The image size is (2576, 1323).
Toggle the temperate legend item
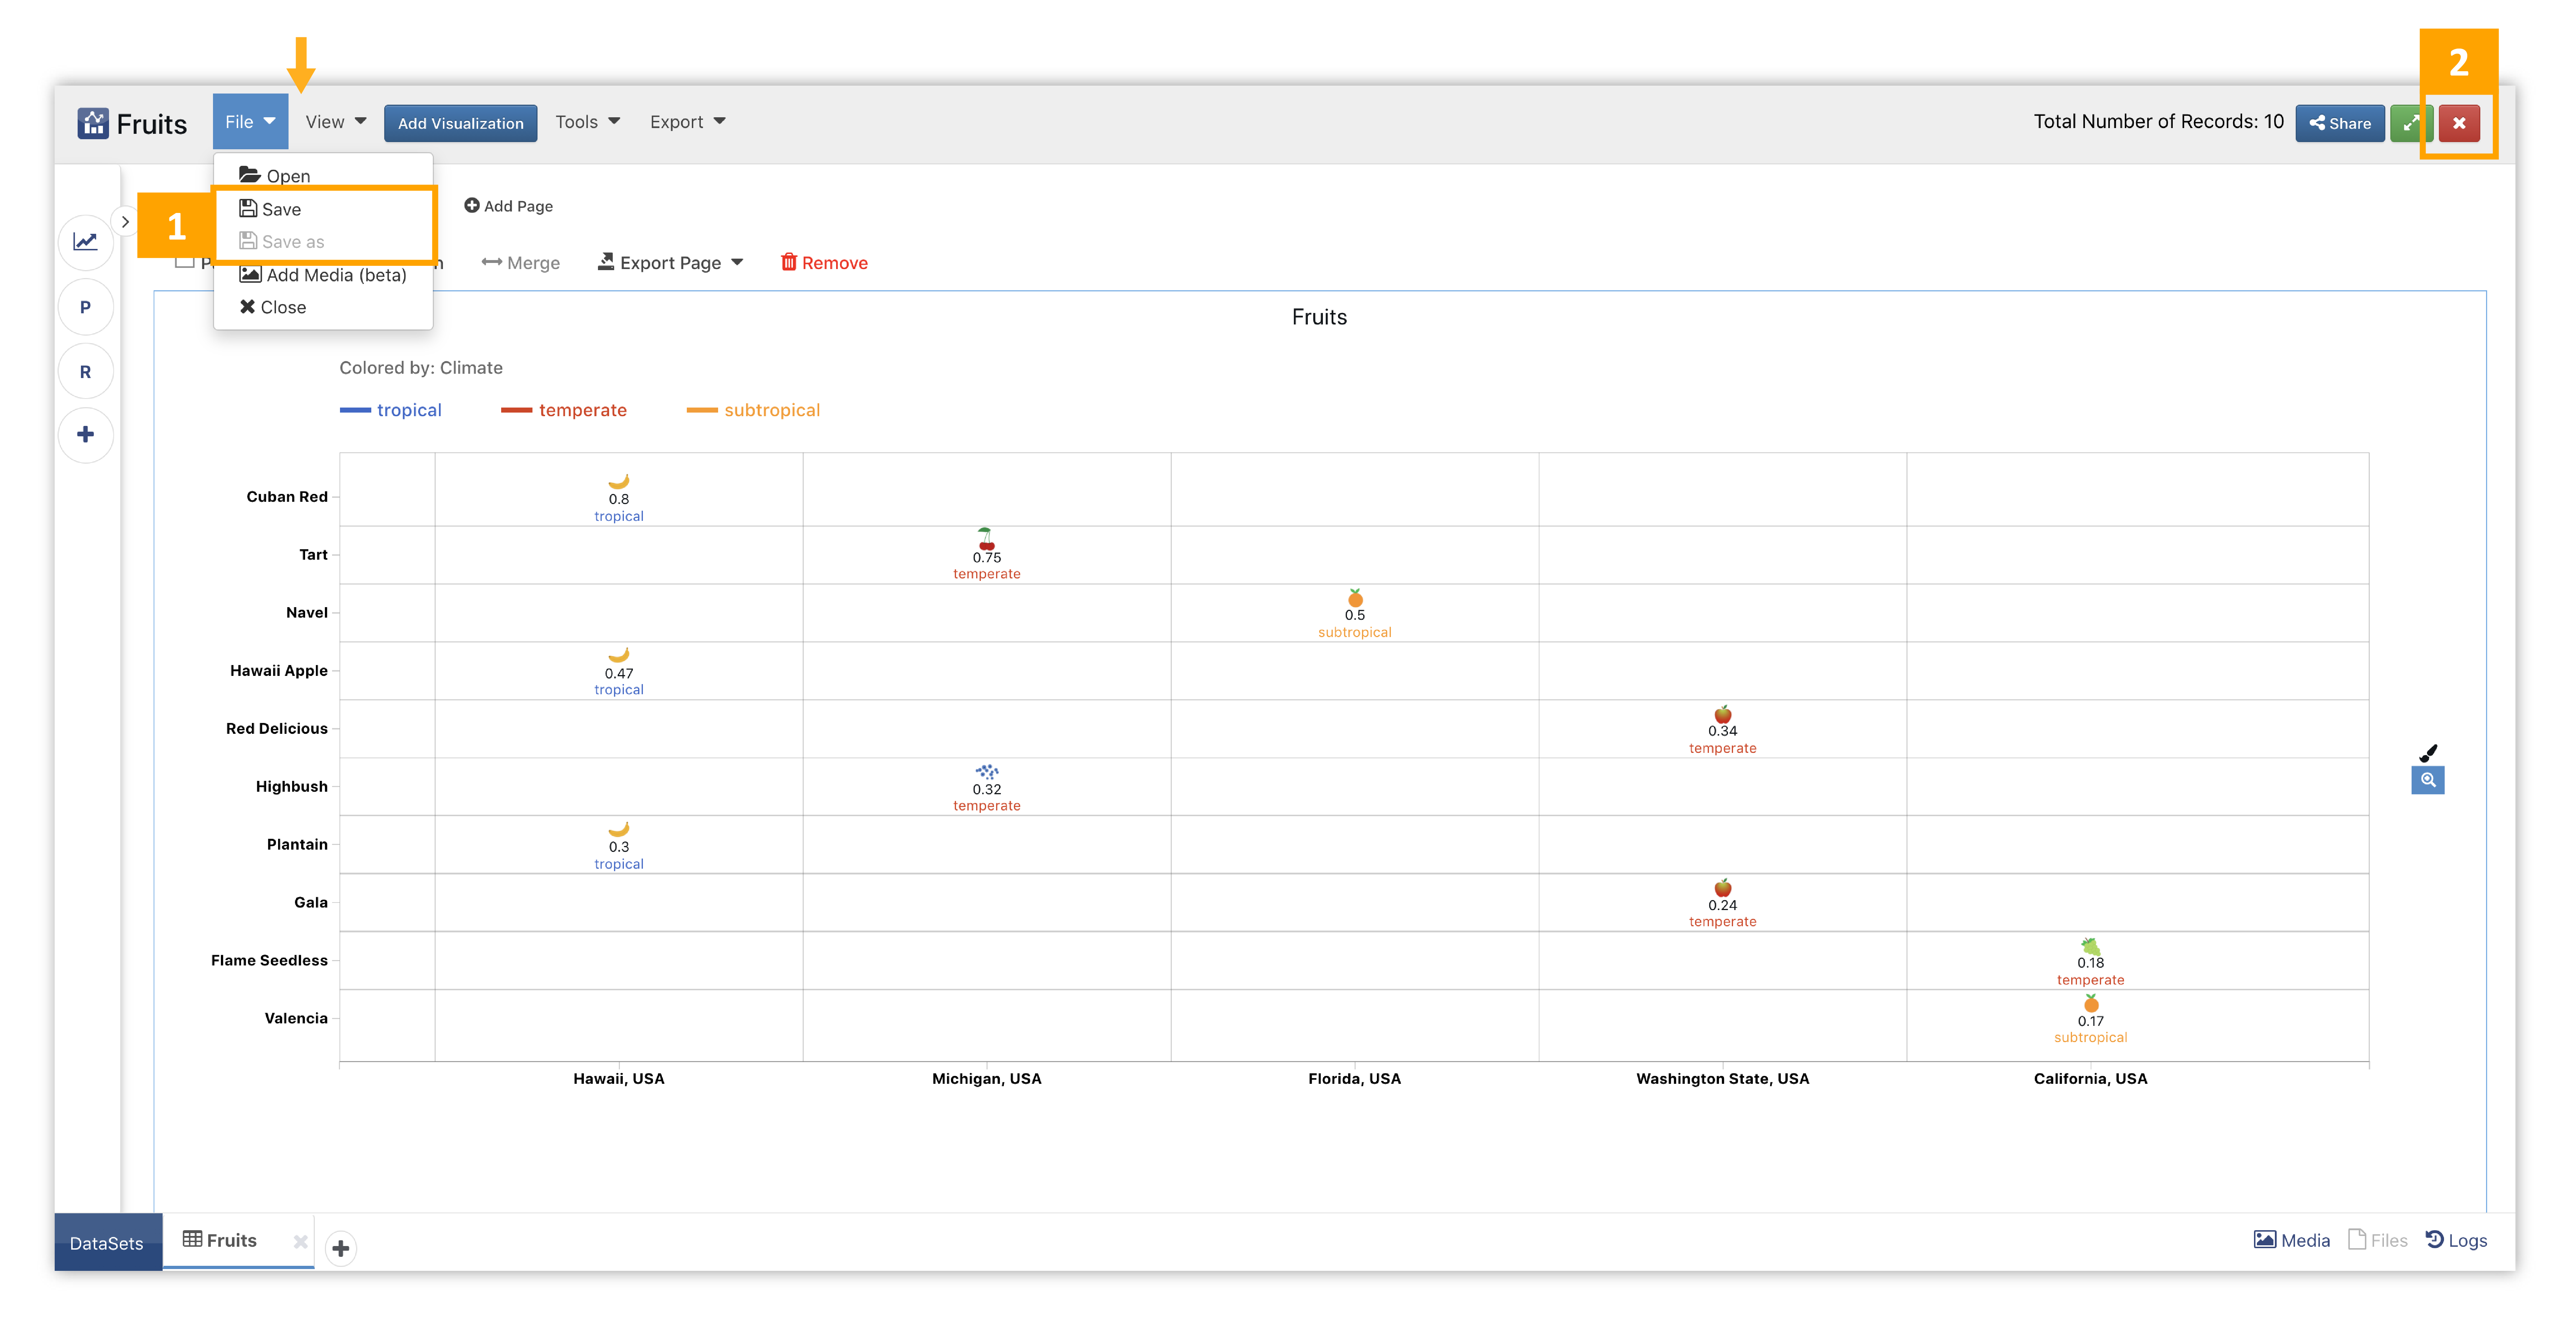coord(564,410)
